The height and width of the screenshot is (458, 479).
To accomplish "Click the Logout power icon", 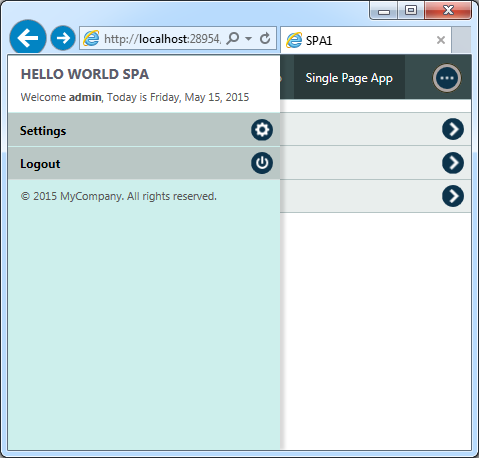I will (x=262, y=163).
